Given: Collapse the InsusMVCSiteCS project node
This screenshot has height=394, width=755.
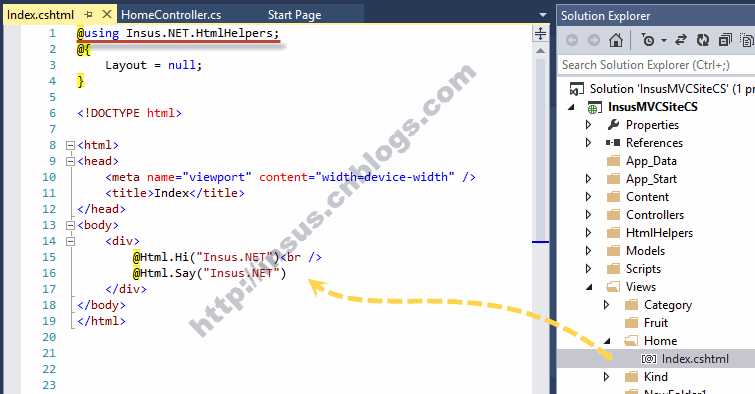Looking at the screenshot, I should [x=572, y=107].
